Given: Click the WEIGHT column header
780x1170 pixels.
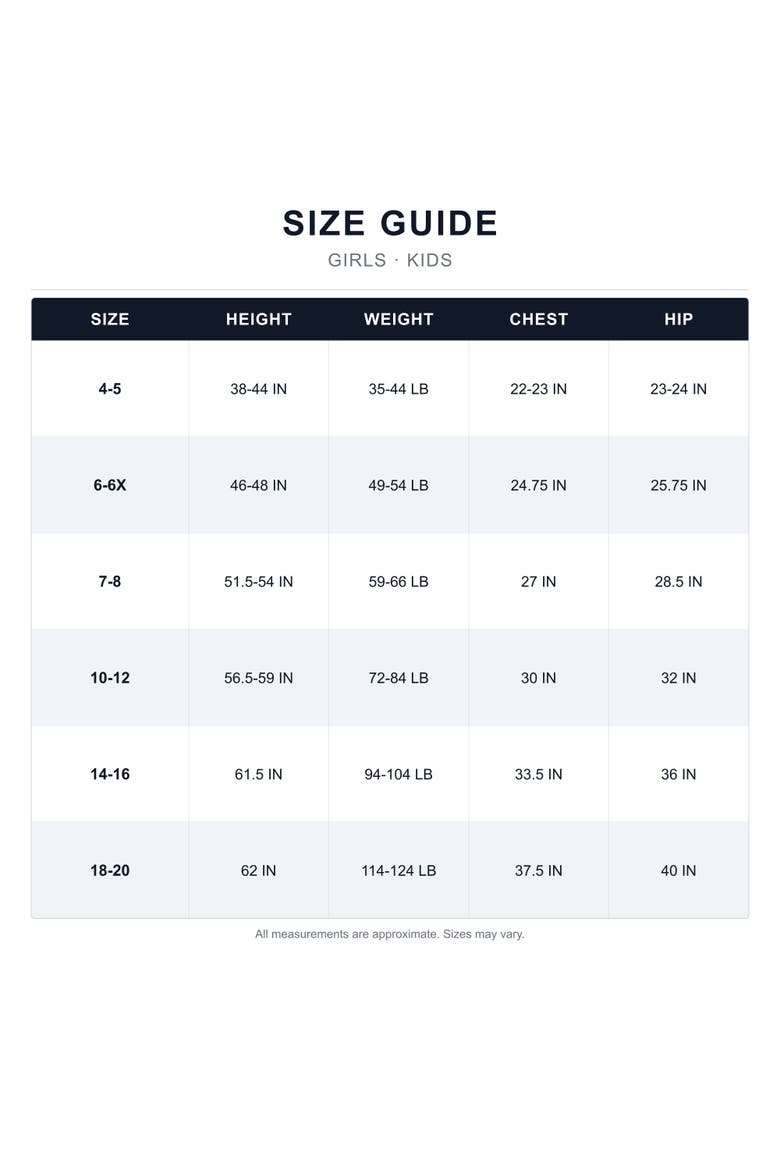Looking at the screenshot, I should pyautogui.click(x=399, y=319).
